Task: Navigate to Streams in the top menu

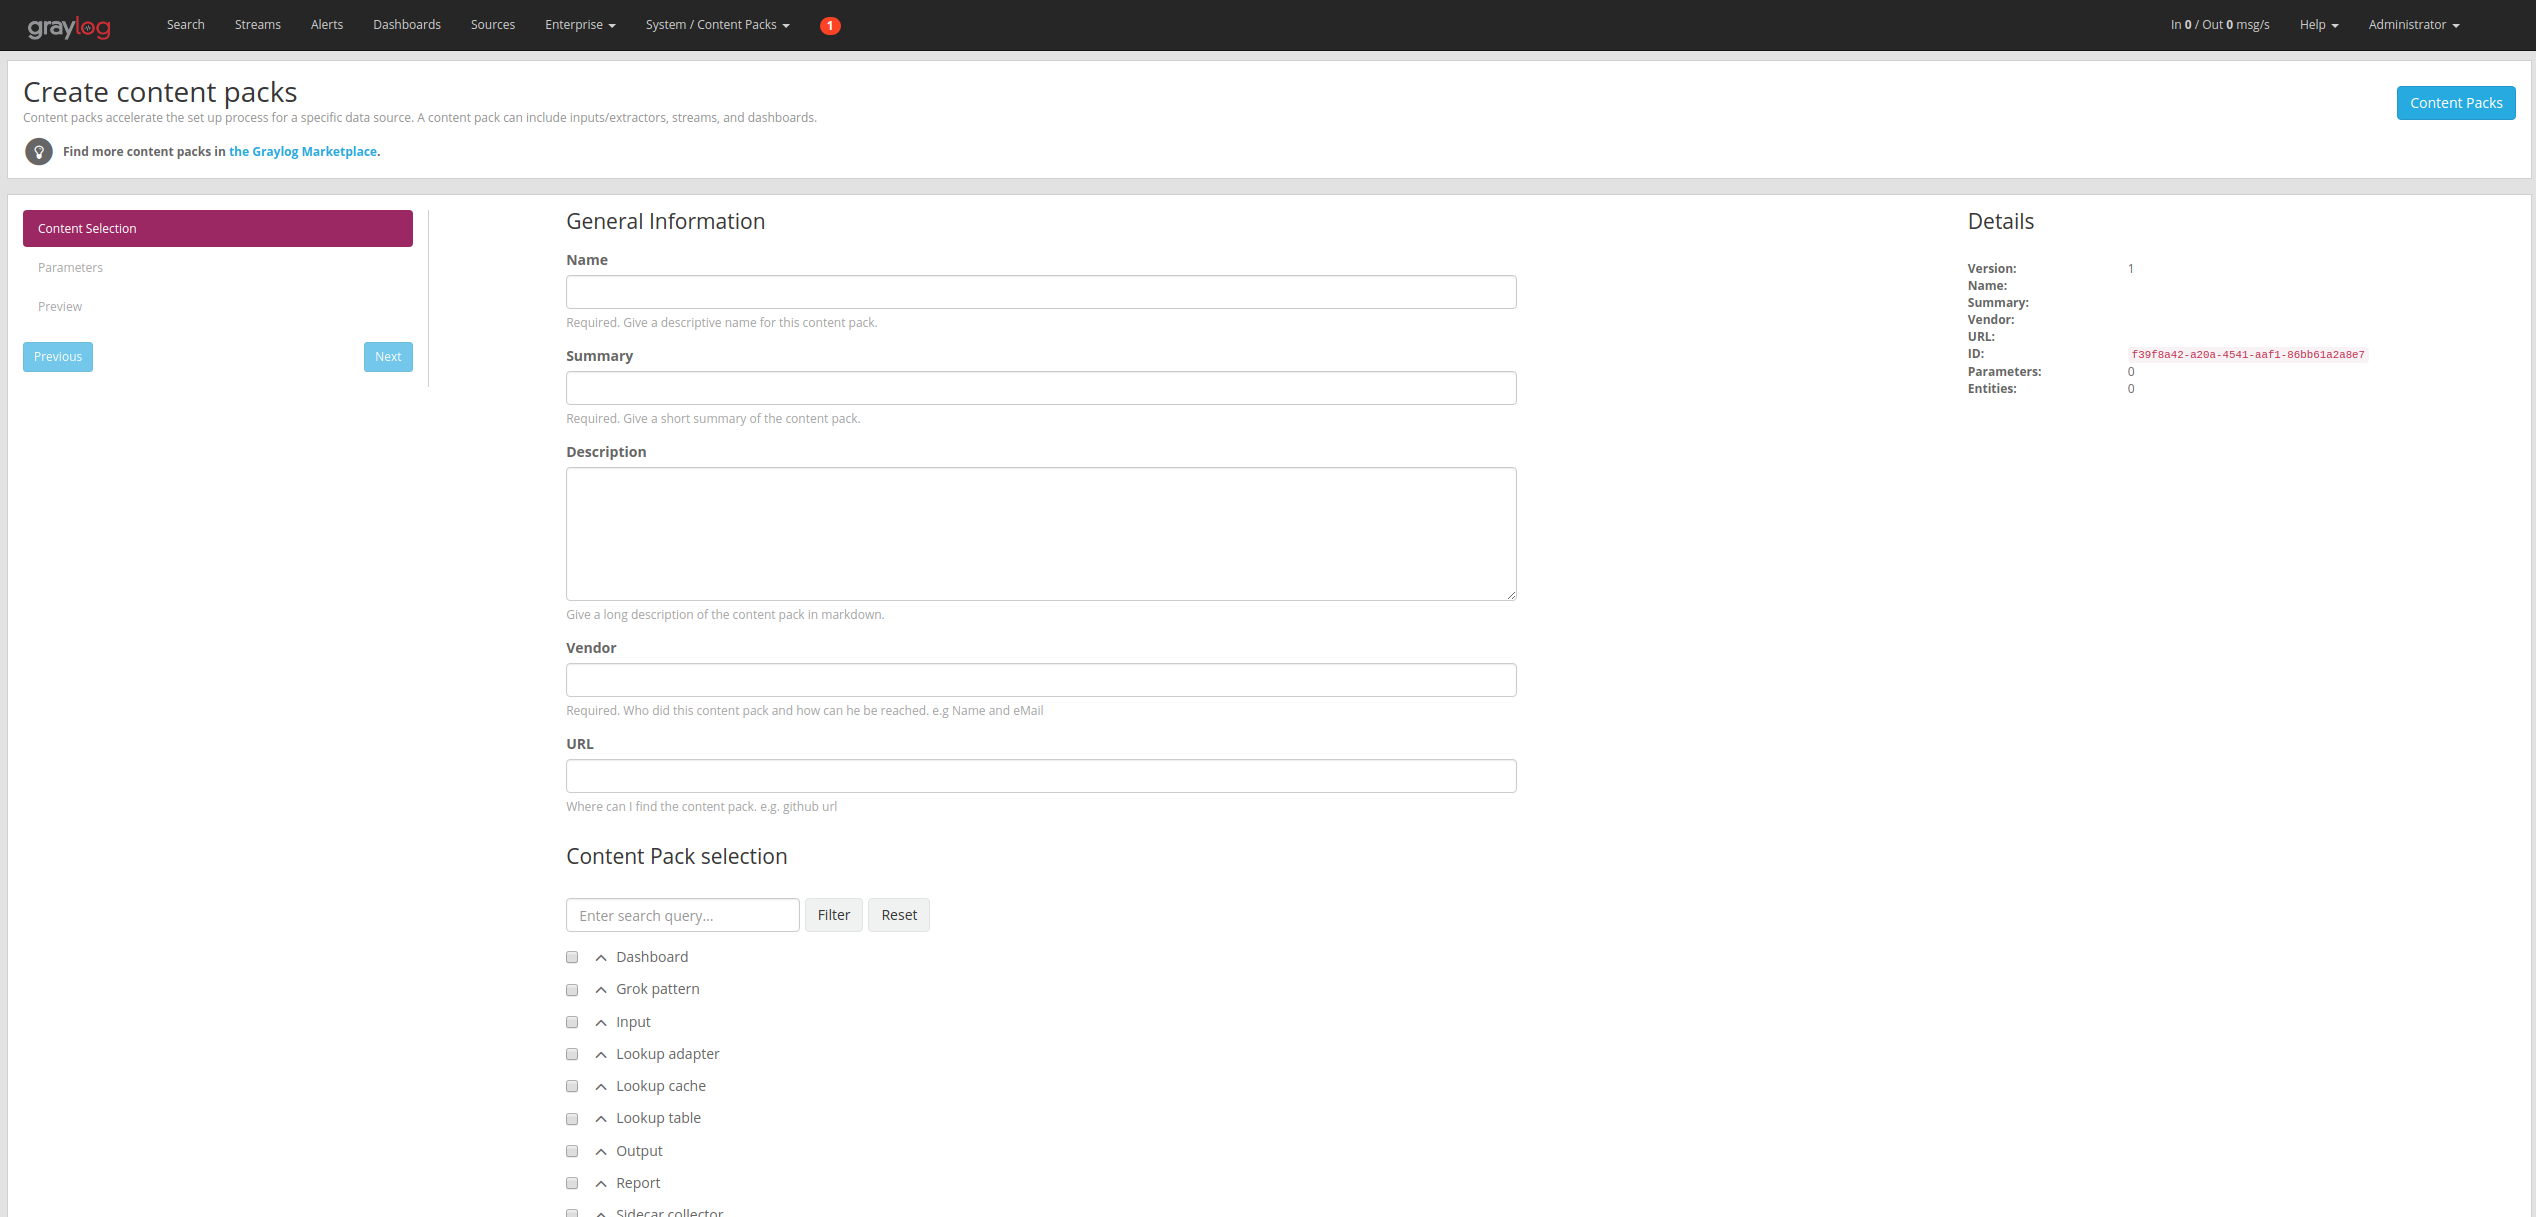Action: tap(257, 25)
